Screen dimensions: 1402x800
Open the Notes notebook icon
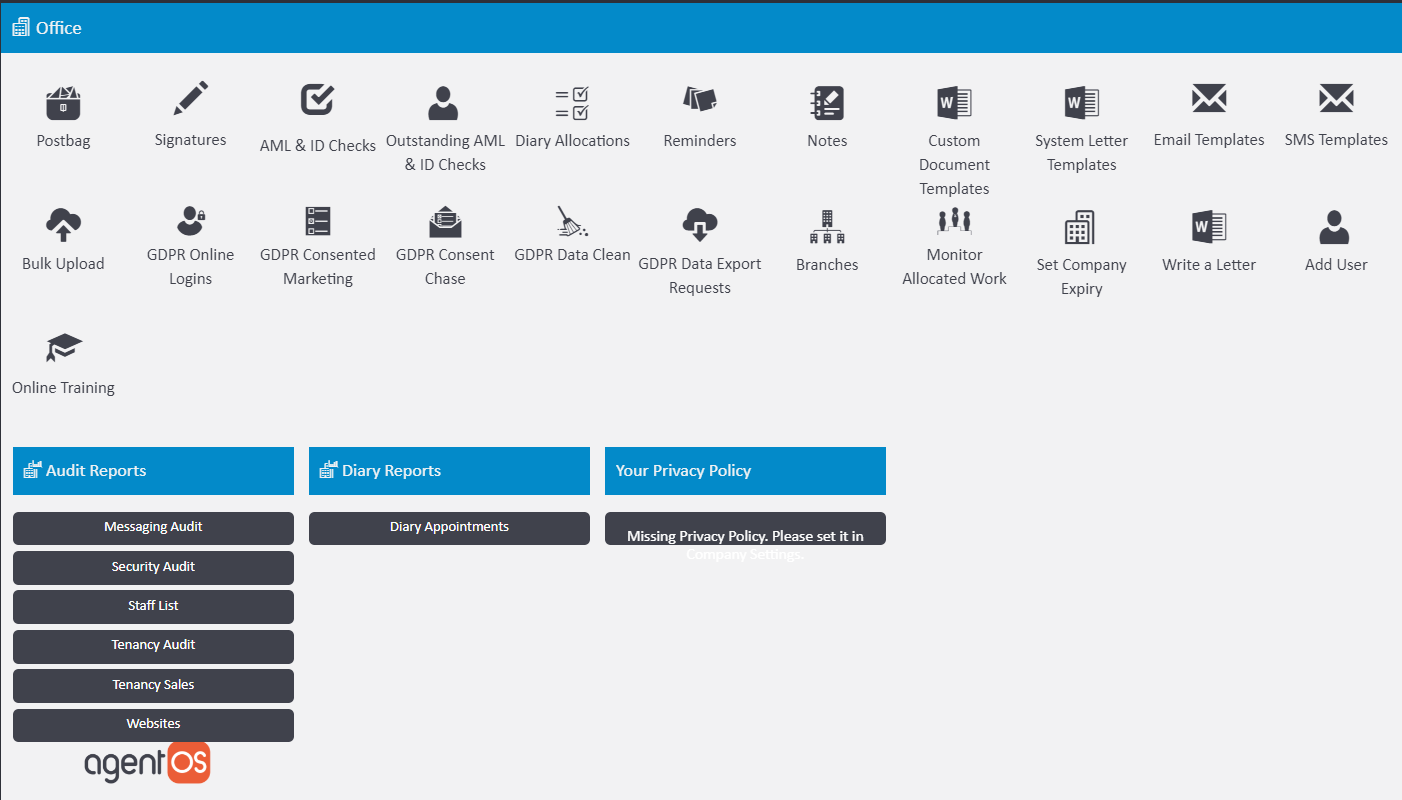(827, 103)
